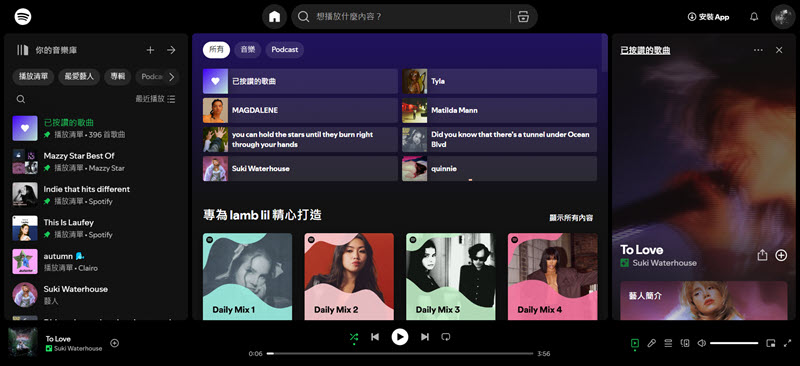
Task: Share To Love via share icon
Action: tap(762, 255)
